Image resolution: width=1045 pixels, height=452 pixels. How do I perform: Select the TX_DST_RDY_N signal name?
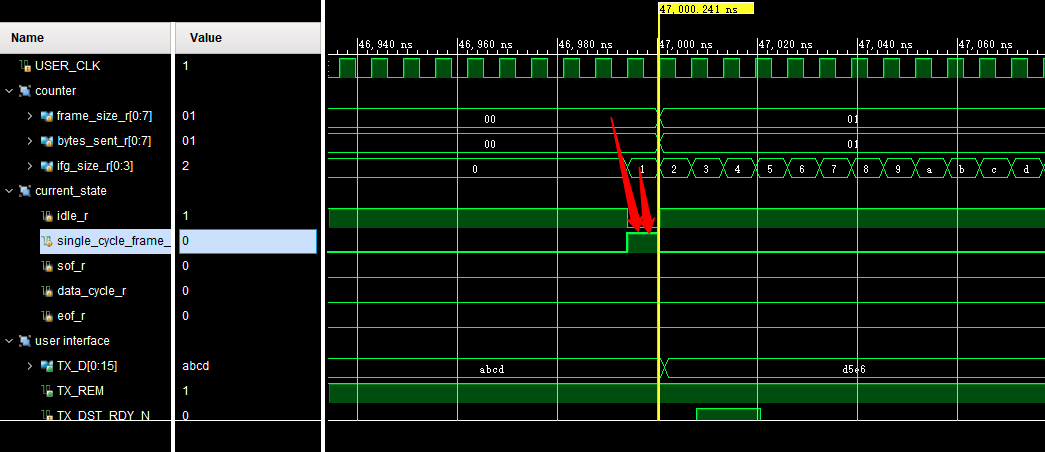103,415
